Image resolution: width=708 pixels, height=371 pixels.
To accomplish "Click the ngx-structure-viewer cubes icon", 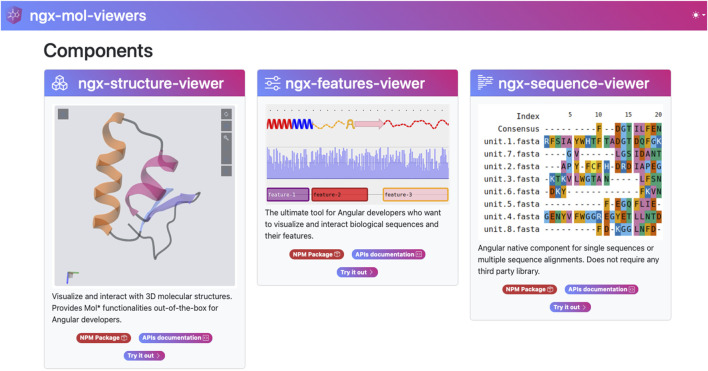I will click(x=60, y=83).
